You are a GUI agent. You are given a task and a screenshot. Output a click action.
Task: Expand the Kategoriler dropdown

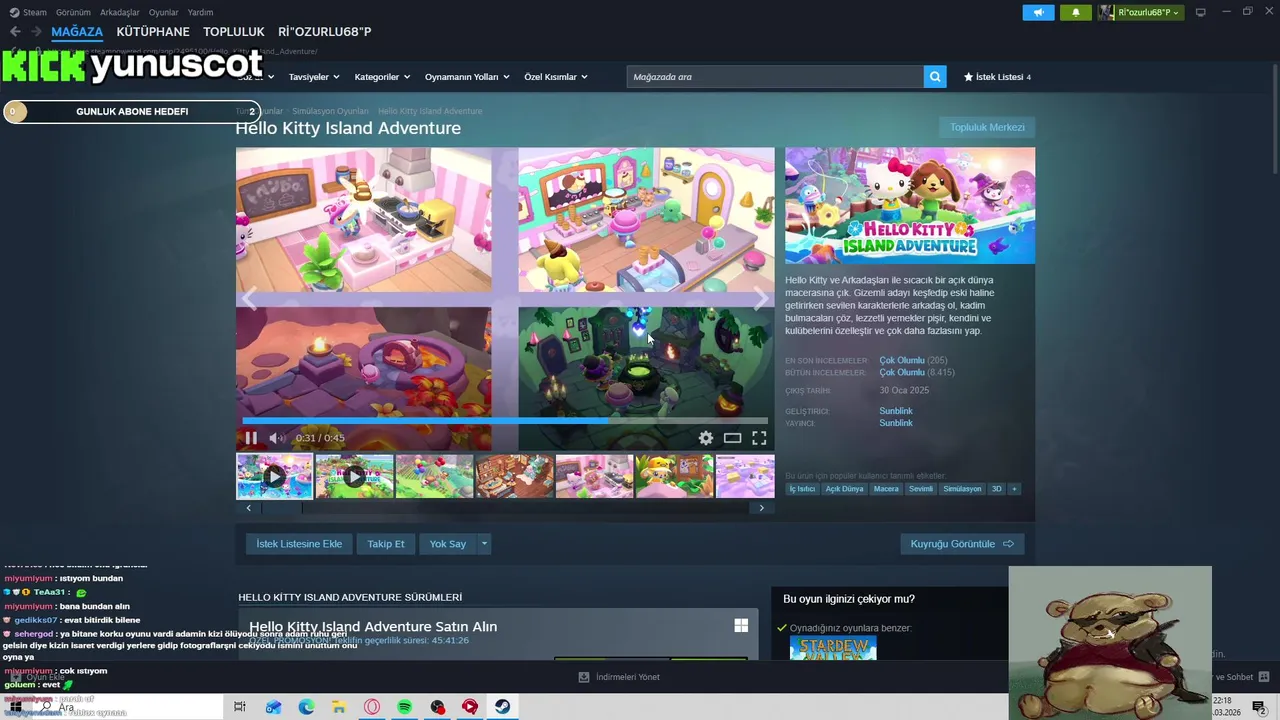(382, 77)
